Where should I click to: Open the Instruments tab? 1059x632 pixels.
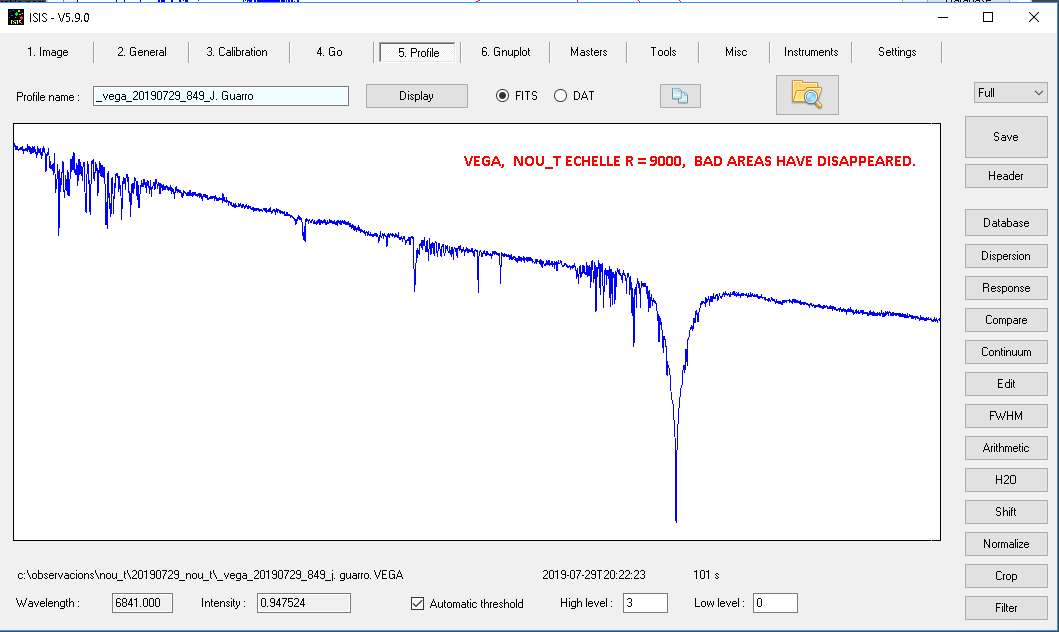click(810, 52)
